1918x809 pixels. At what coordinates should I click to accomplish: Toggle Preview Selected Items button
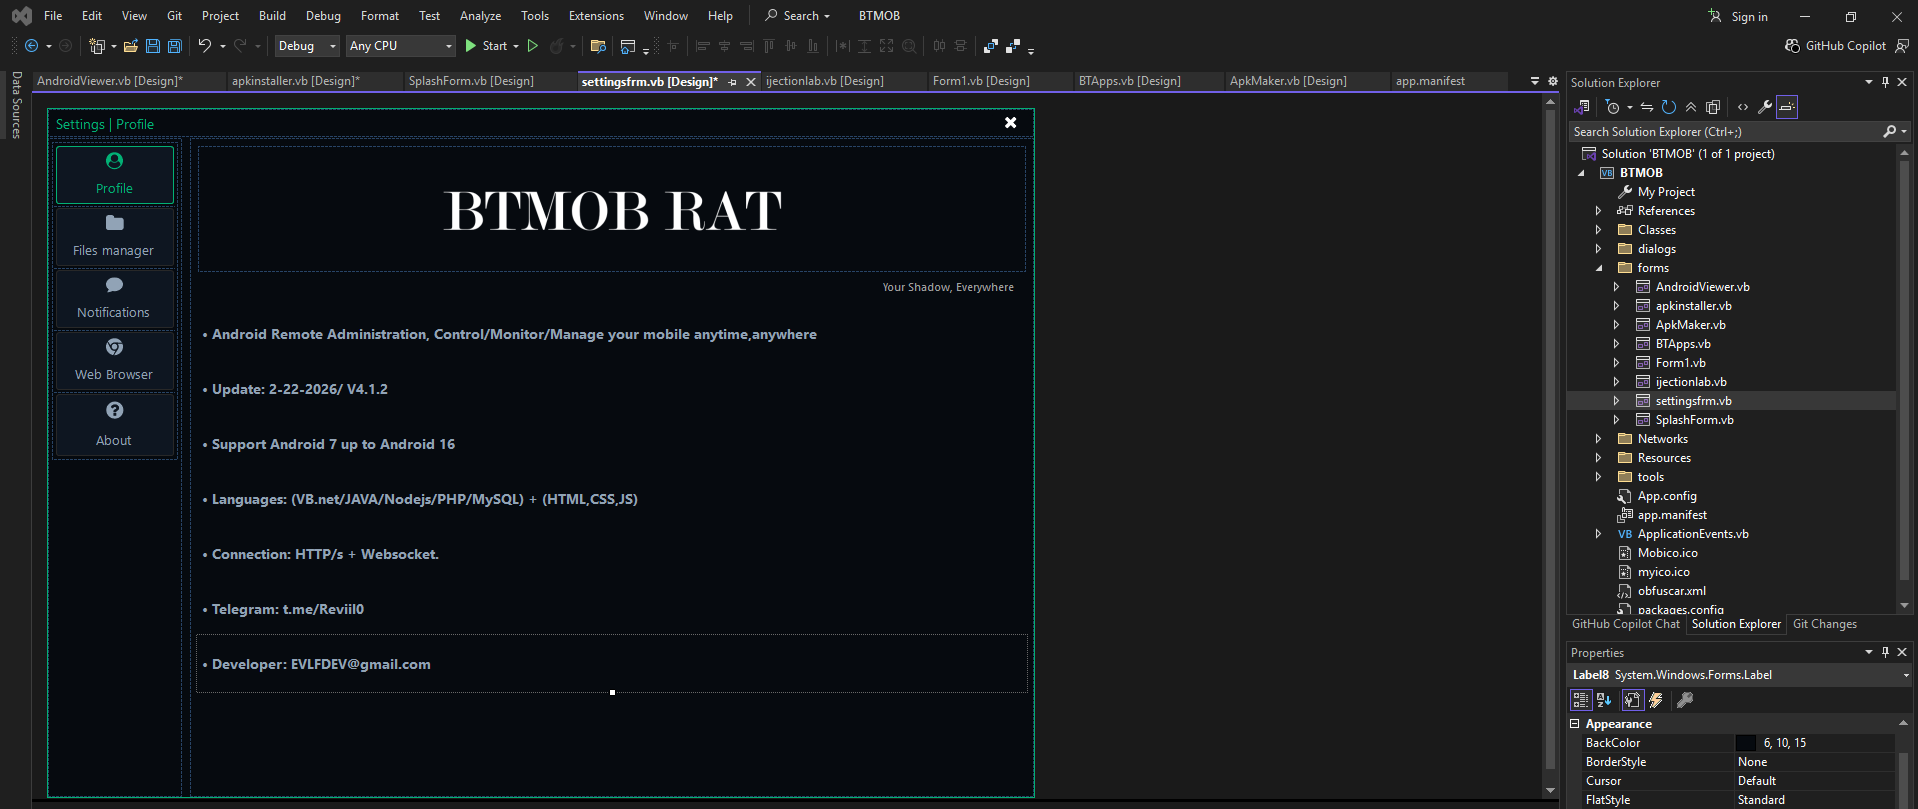coord(1787,107)
